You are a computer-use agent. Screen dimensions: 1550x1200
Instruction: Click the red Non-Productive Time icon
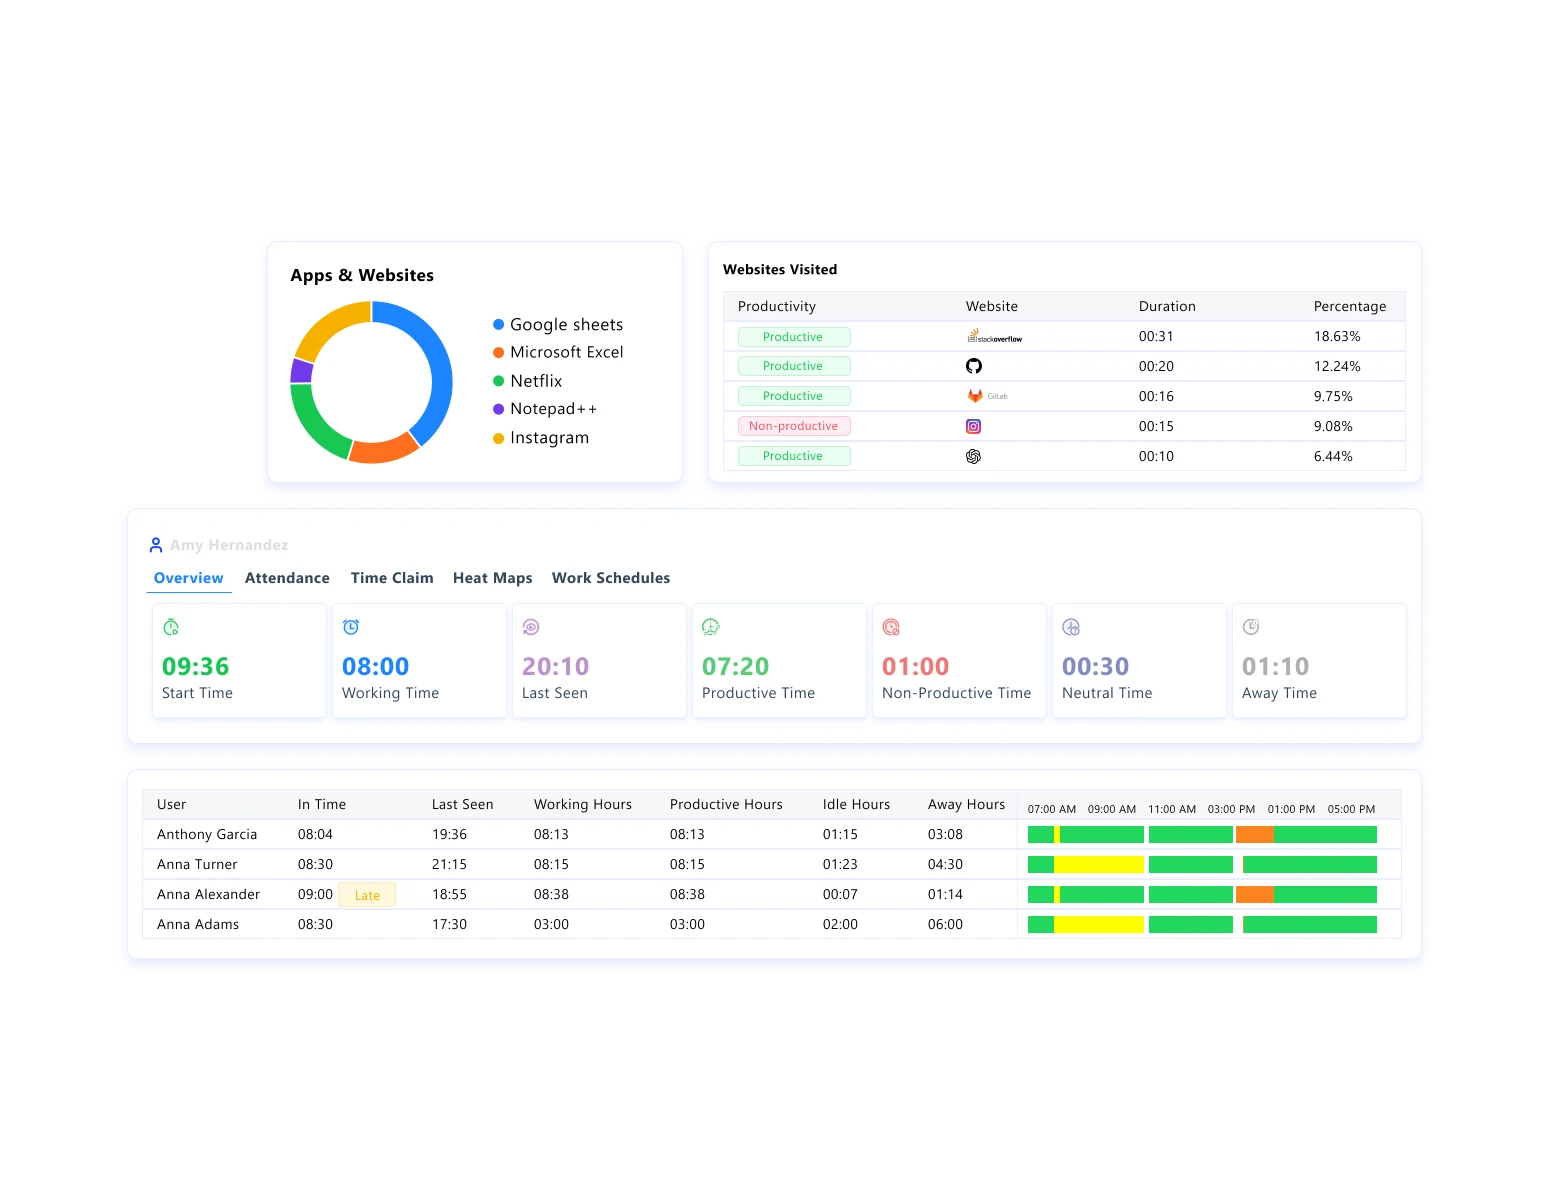click(891, 626)
